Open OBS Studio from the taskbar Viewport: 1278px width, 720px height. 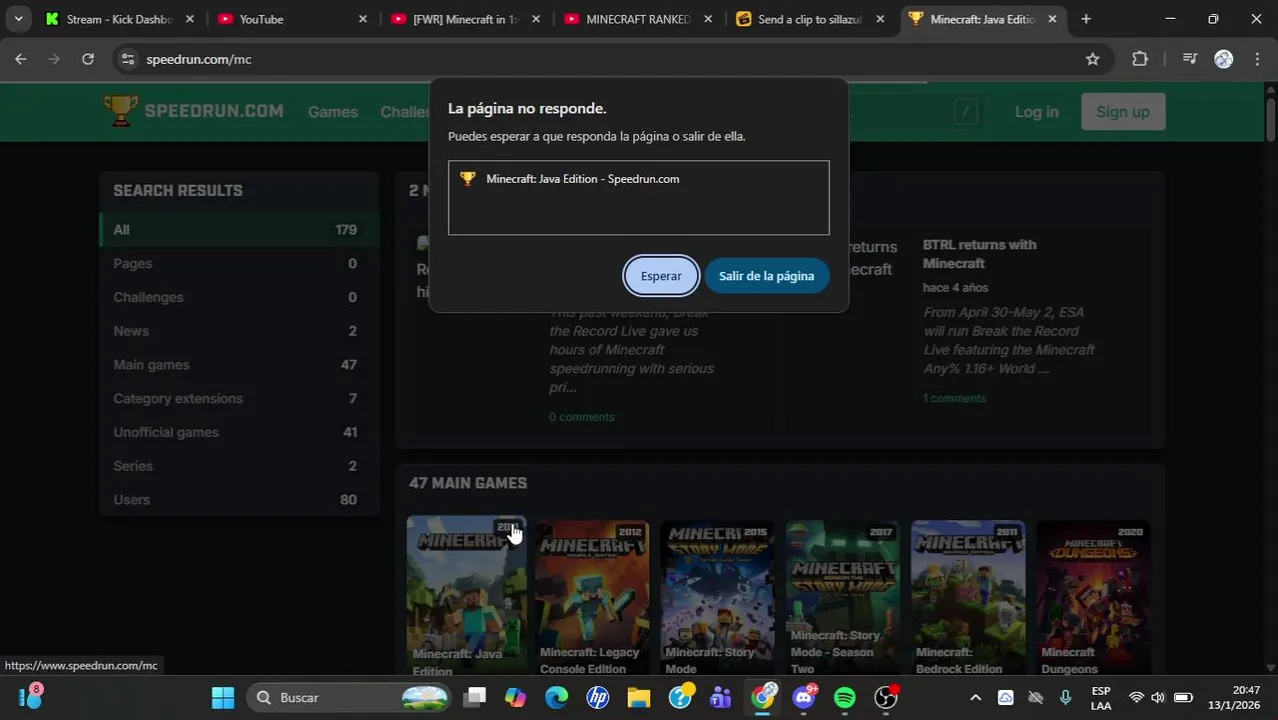[x=886, y=697]
